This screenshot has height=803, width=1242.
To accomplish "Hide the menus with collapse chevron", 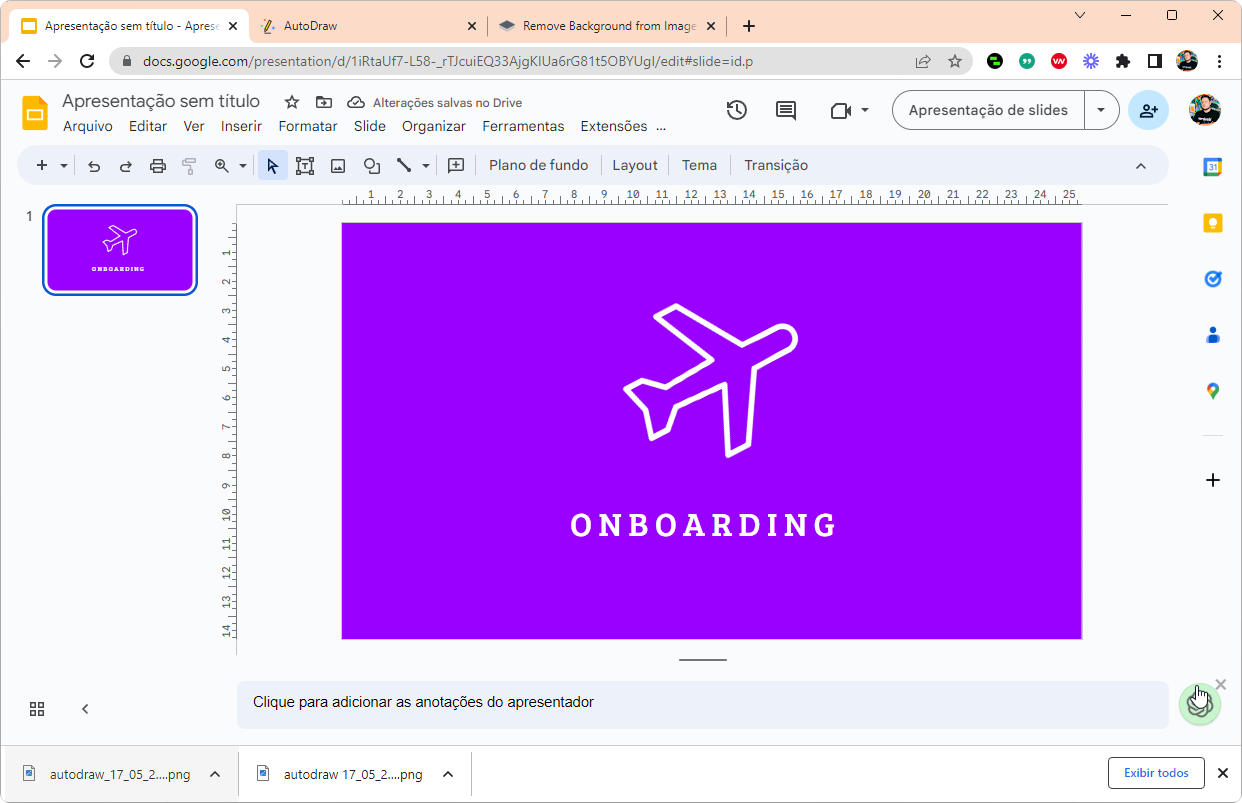I will tap(1141, 166).
